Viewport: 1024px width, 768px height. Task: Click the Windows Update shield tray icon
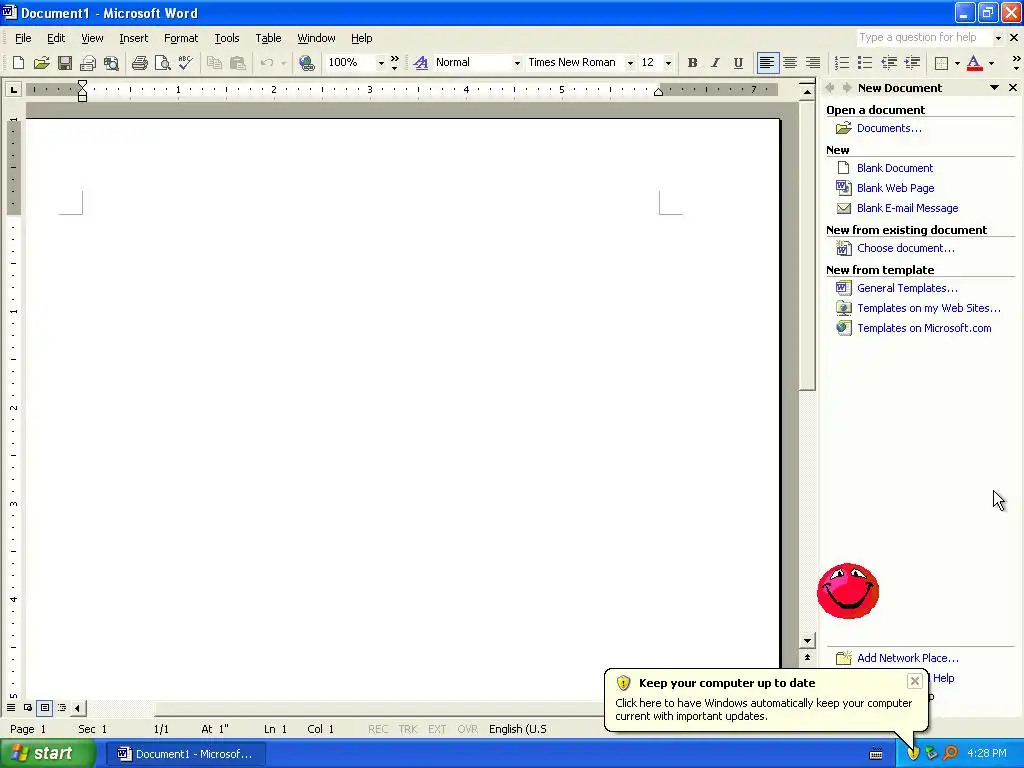913,753
